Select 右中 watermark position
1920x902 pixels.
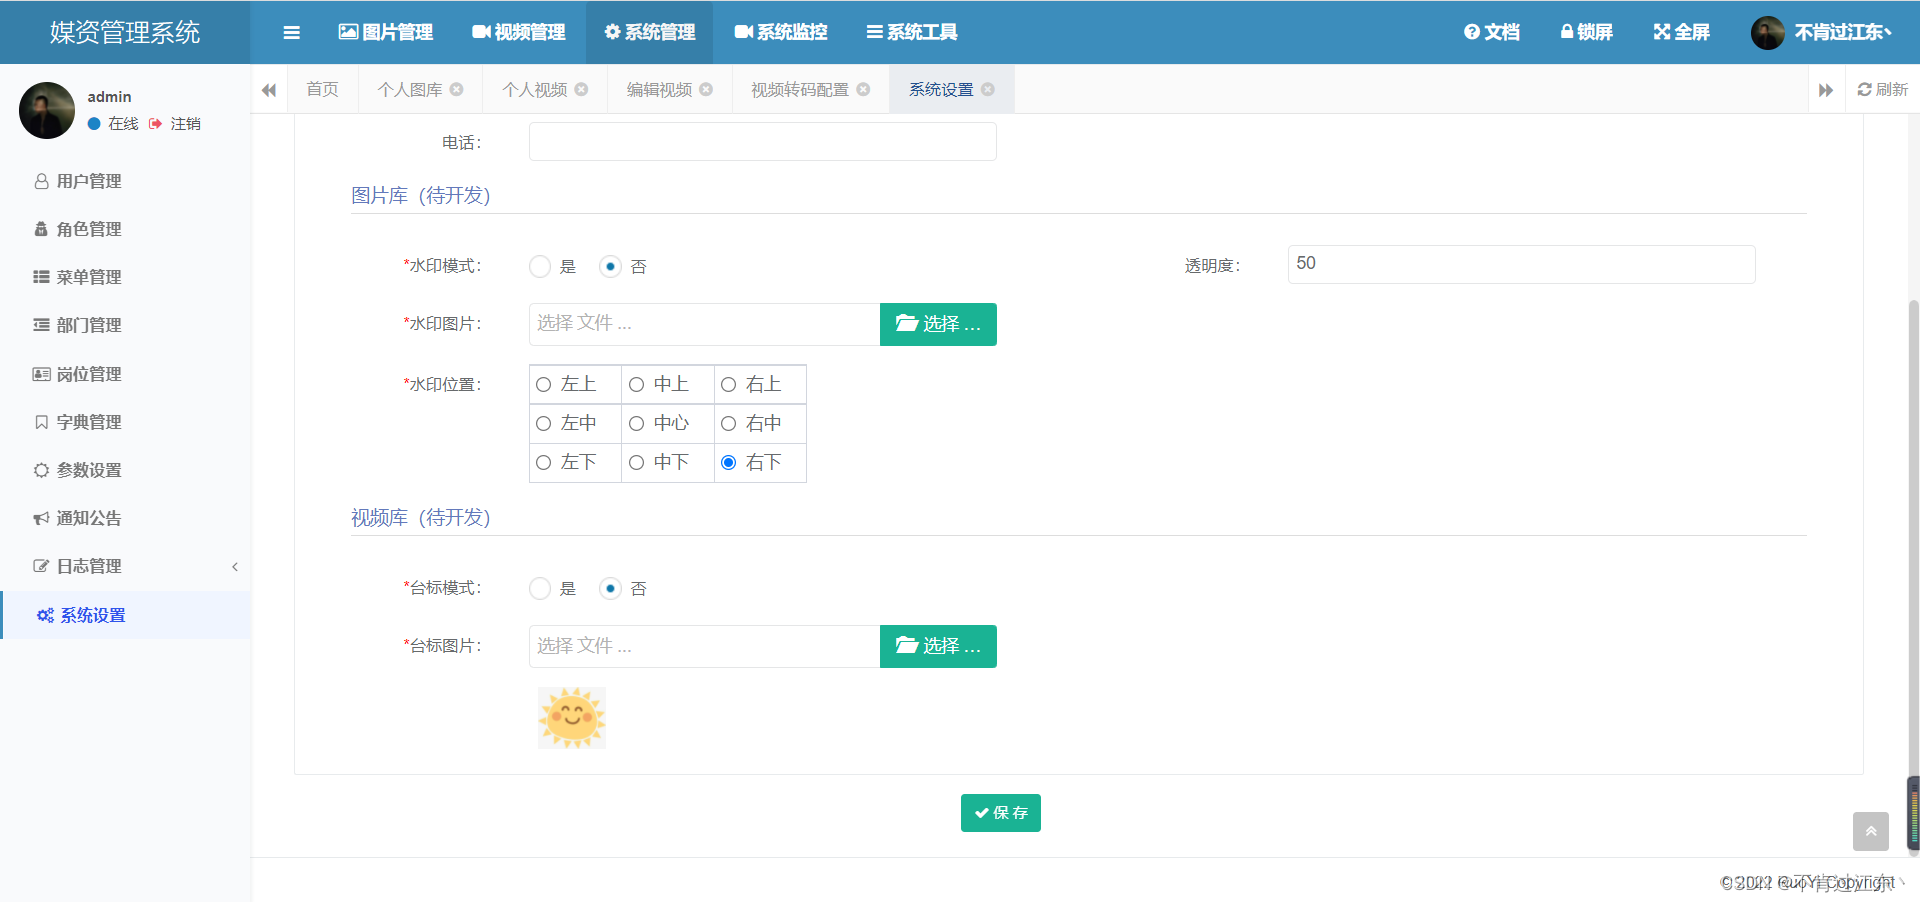[x=729, y=424]
